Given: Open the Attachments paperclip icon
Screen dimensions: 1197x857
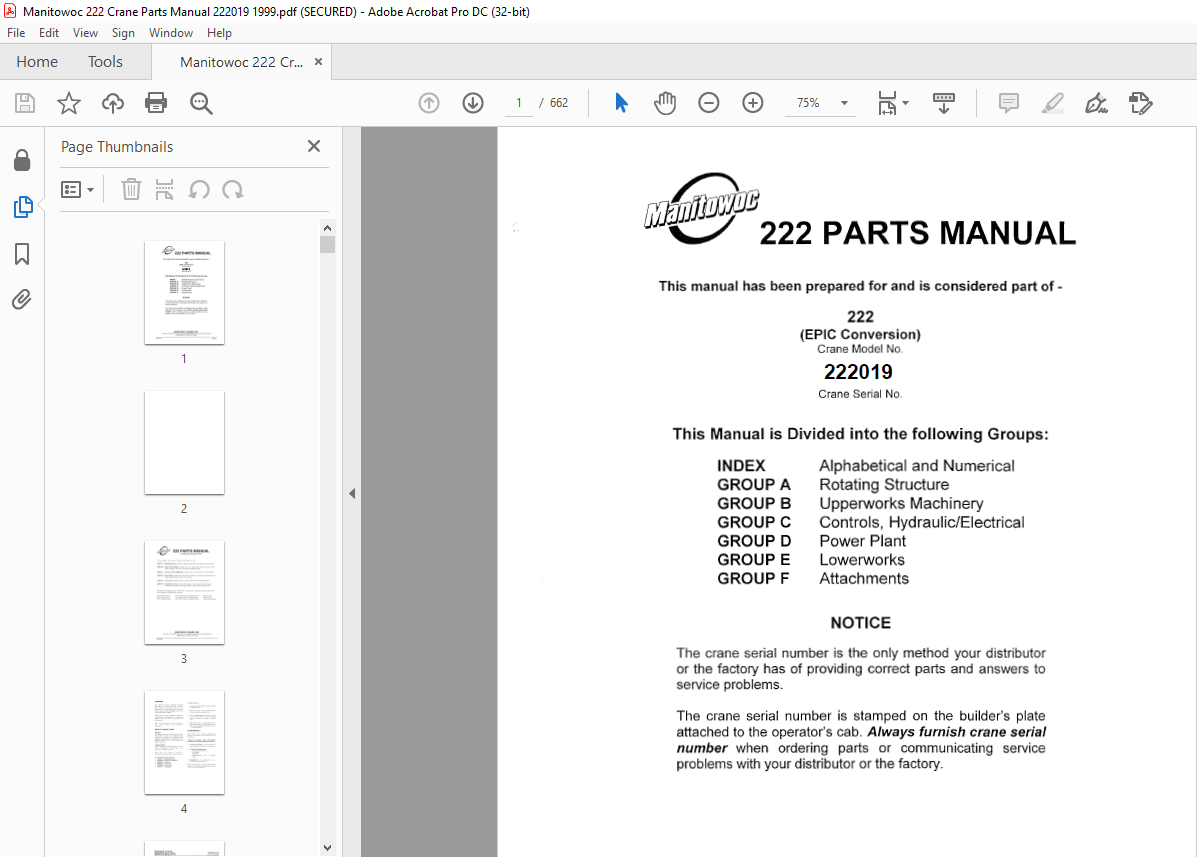Looking at the screenshot, I should click(22, 299).
